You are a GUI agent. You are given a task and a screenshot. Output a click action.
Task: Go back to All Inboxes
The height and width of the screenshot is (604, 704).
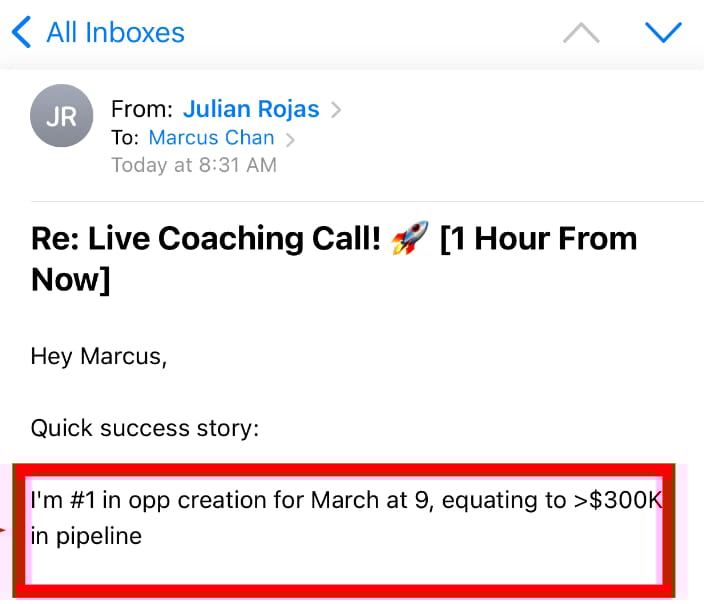click(115, 32)
